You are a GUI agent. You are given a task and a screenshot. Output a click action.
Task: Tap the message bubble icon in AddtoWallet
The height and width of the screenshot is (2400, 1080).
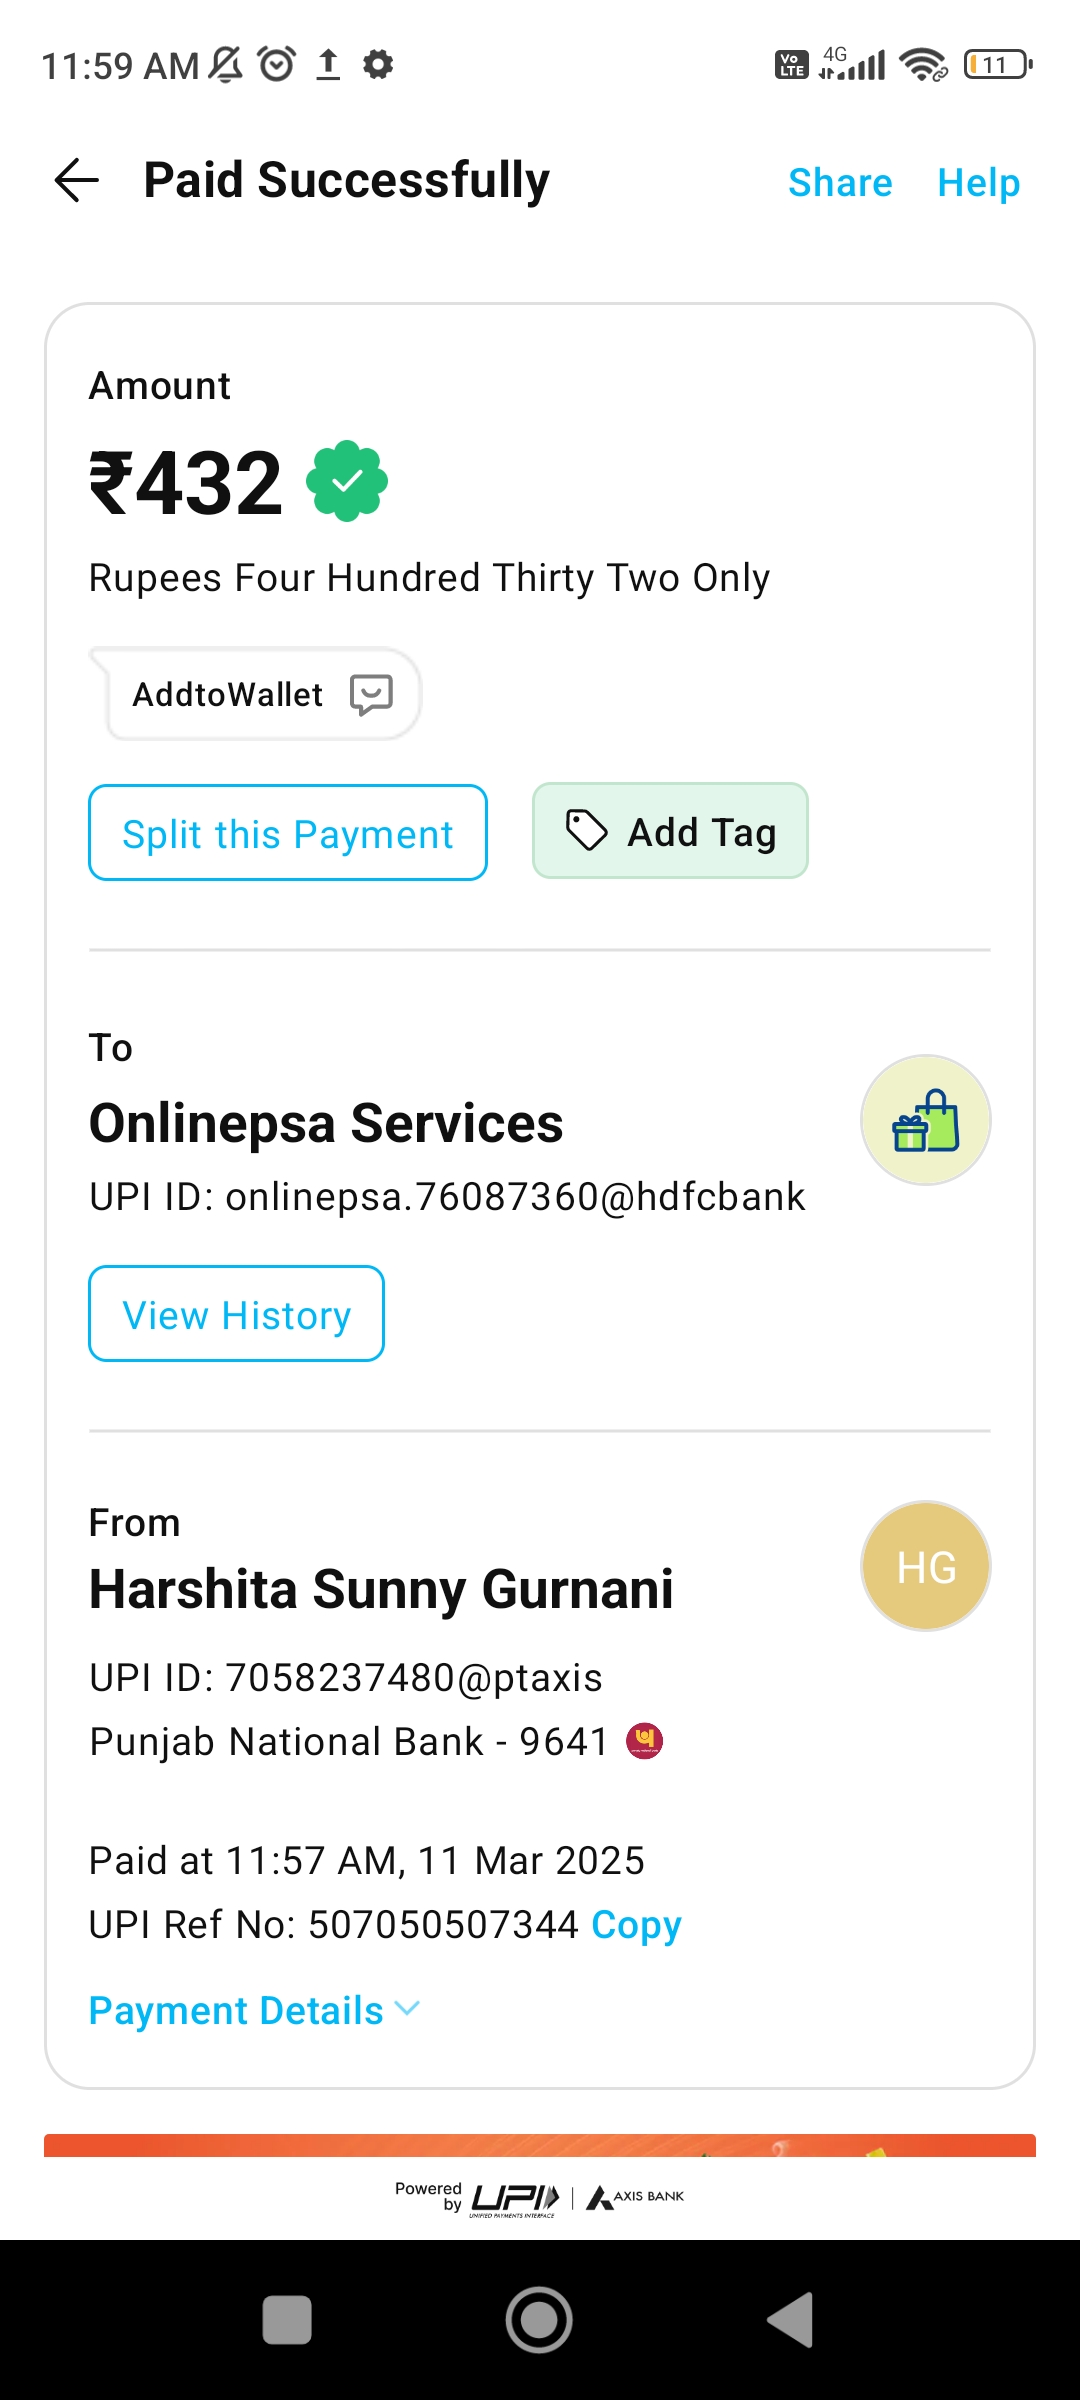point(371,694)
